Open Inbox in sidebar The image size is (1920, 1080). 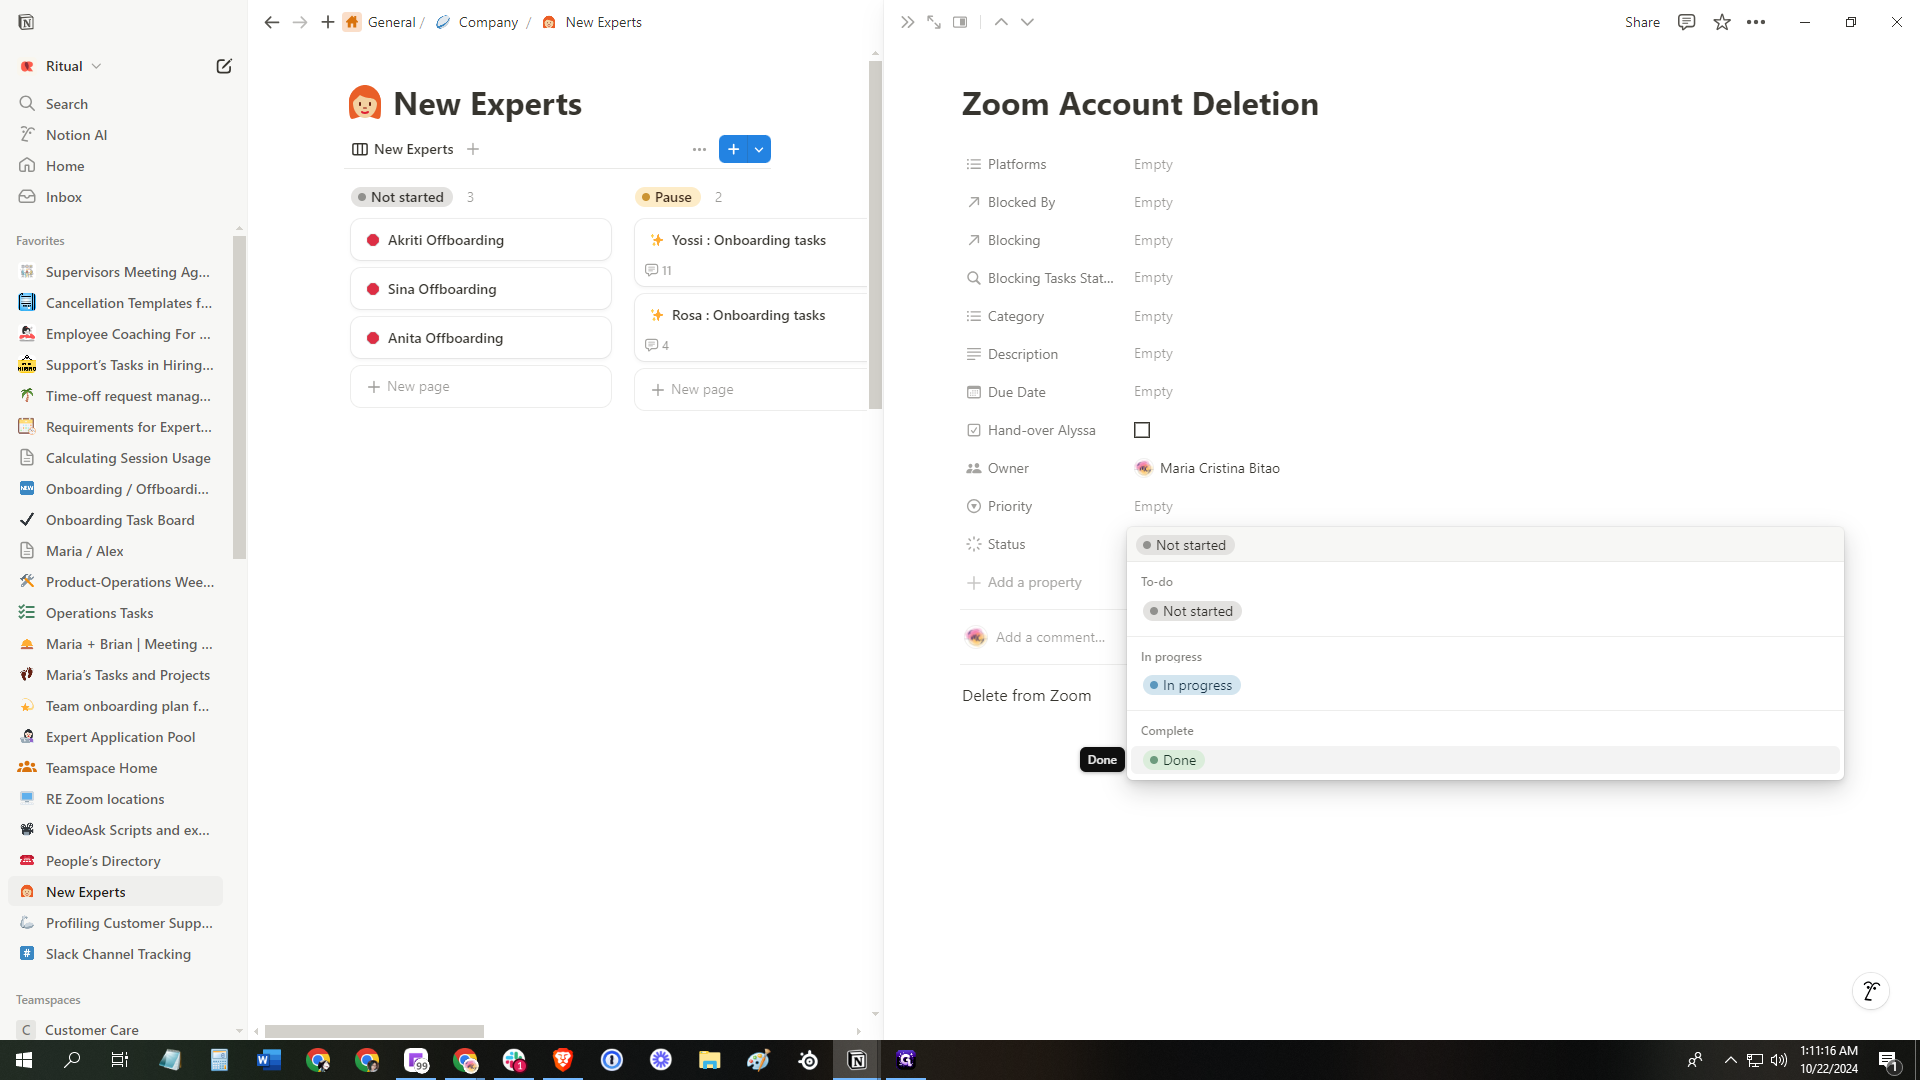click(x=64, y=197)
